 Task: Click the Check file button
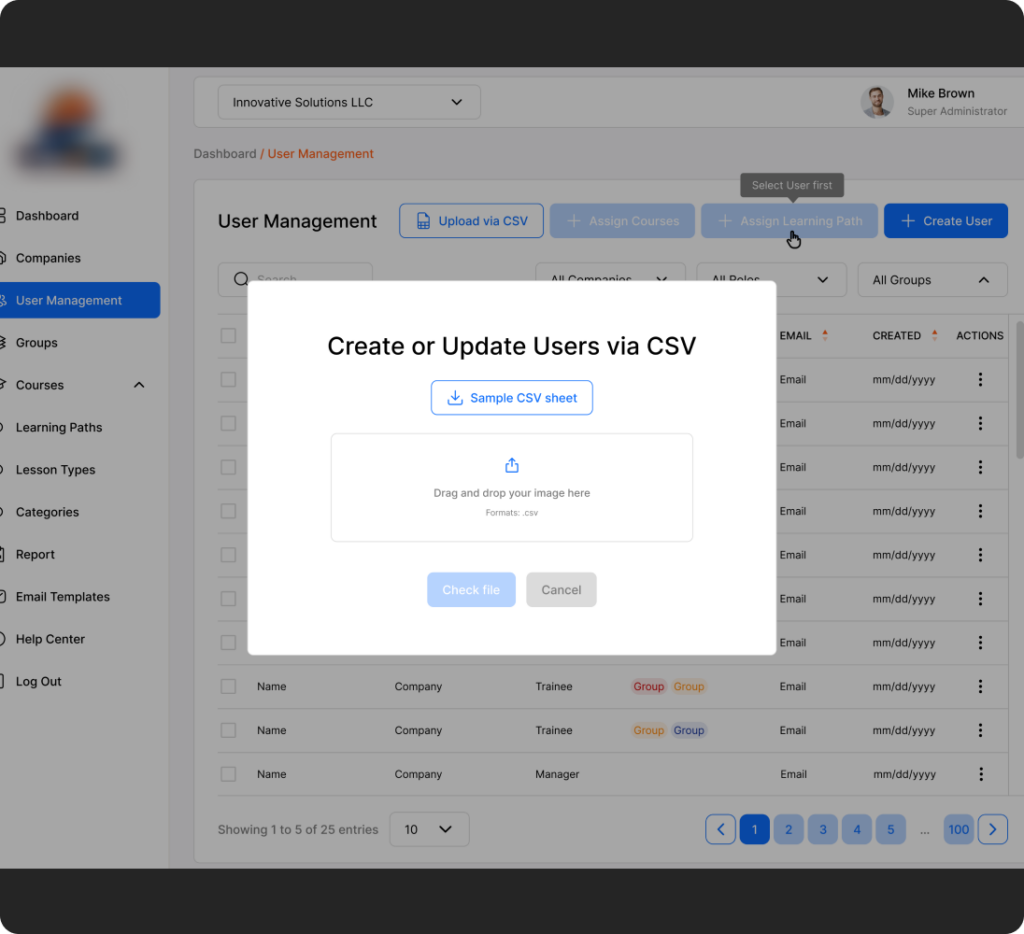471,590
